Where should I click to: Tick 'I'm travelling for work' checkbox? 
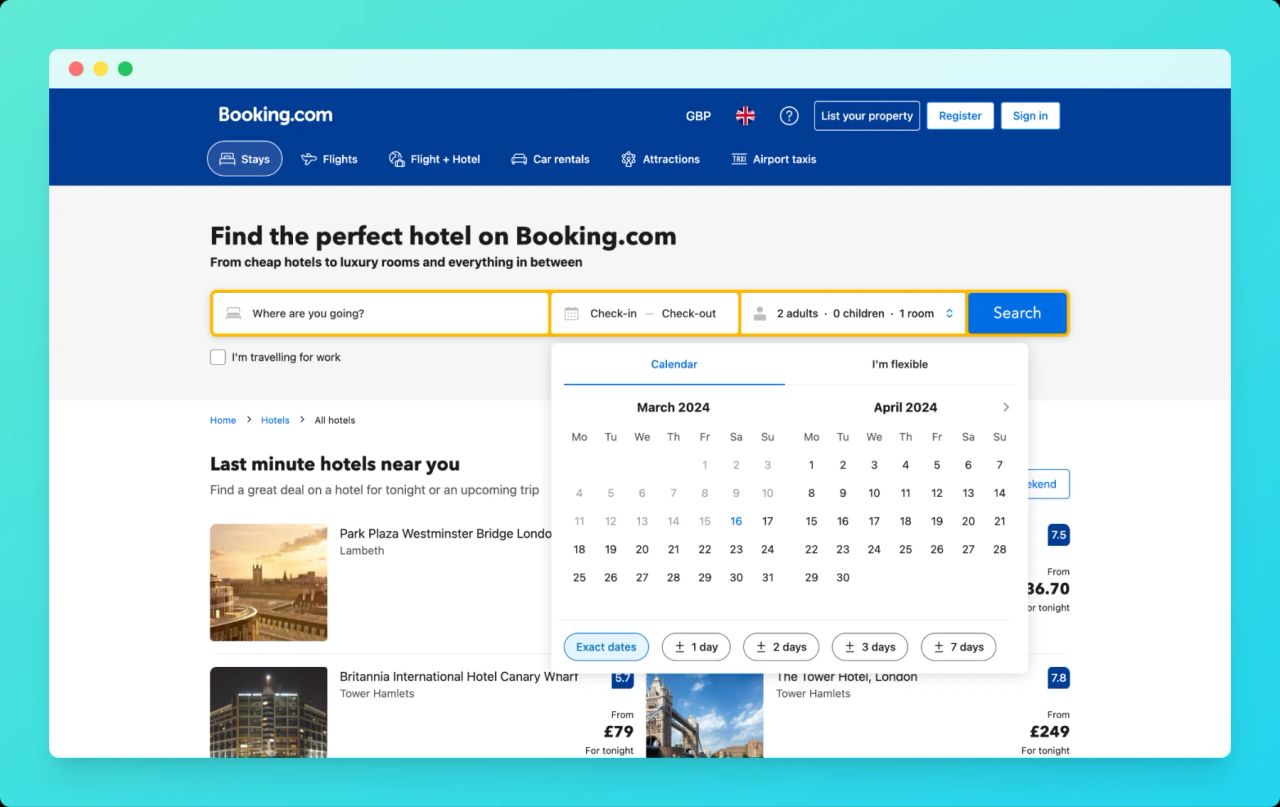point(218,357)
